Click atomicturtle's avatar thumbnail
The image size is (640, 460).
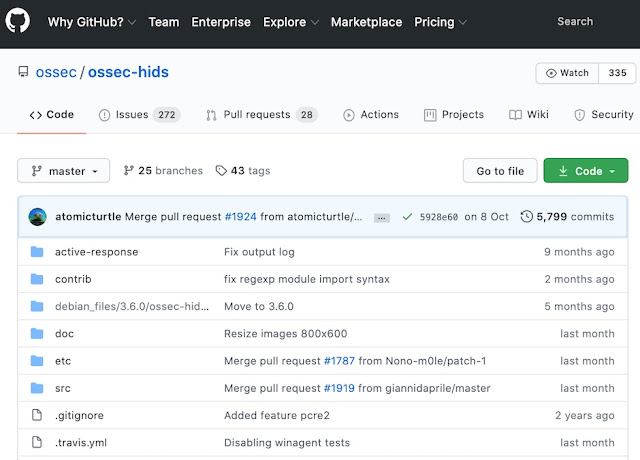tap(37, 216)
